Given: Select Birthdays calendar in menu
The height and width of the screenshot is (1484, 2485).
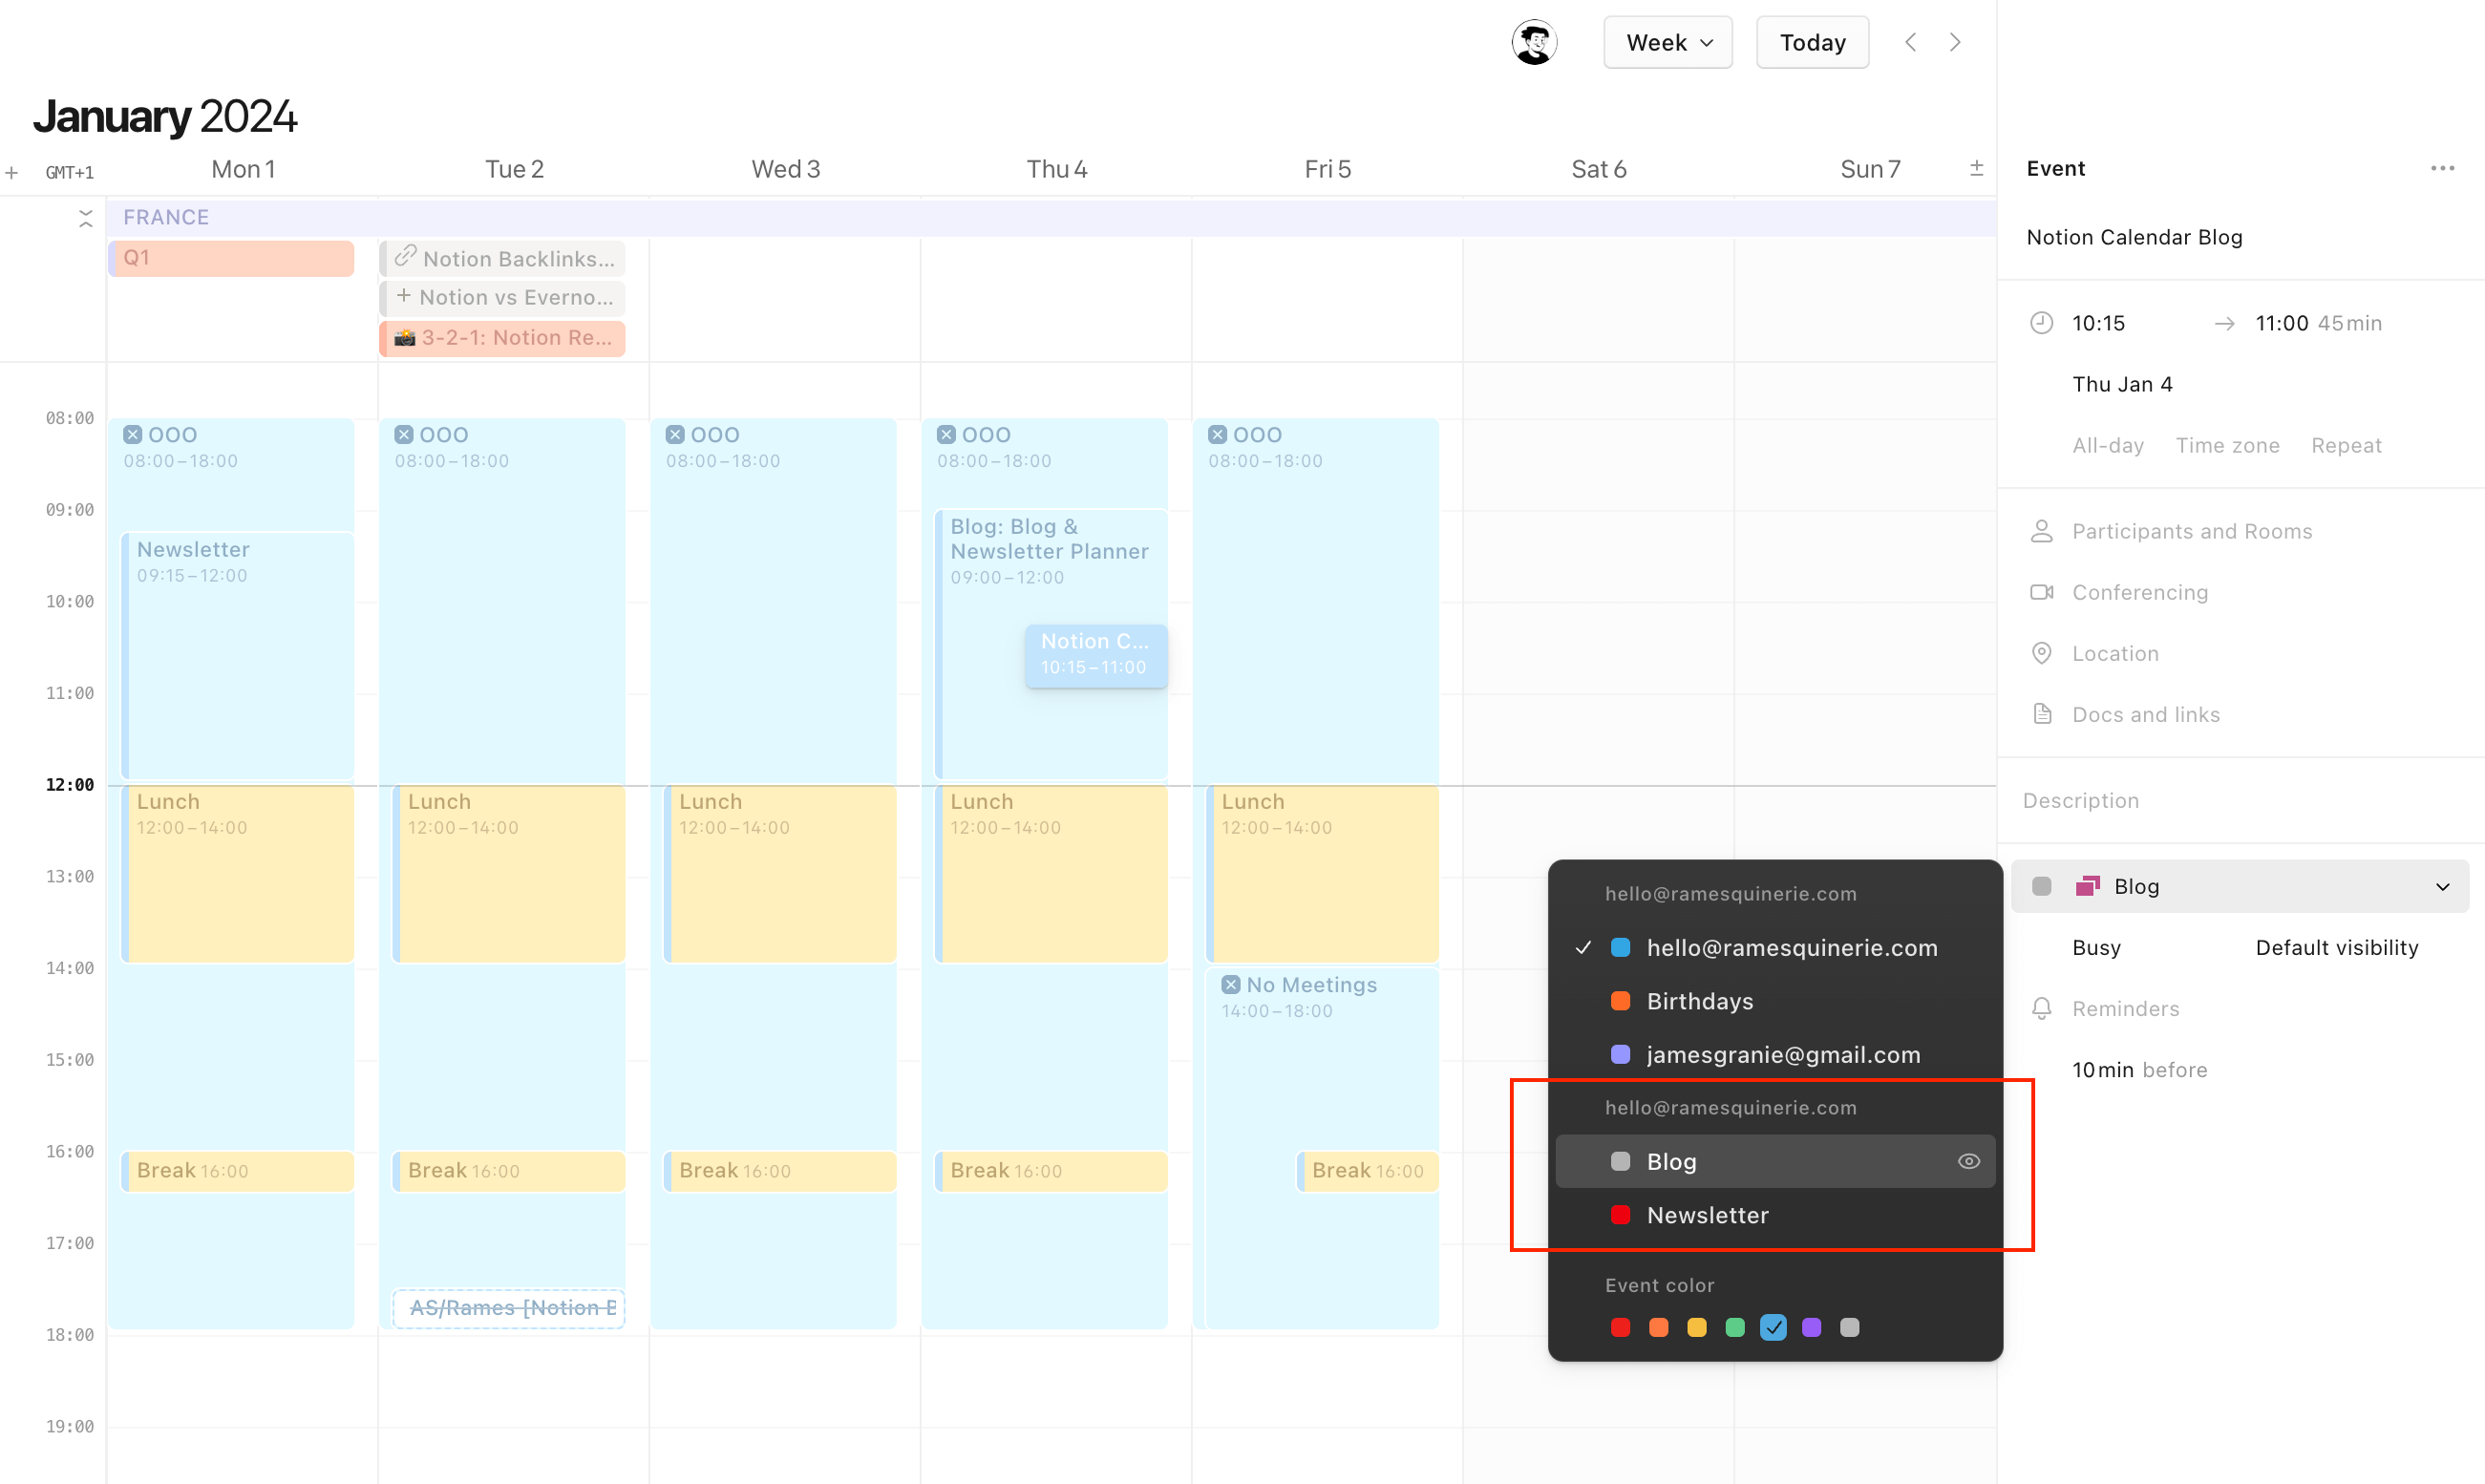Looking at the screenshot, I should coord(1774,1001).
